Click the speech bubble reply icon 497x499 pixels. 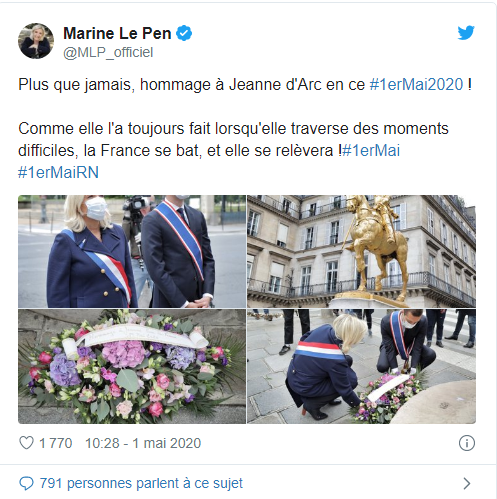(27, 483)
